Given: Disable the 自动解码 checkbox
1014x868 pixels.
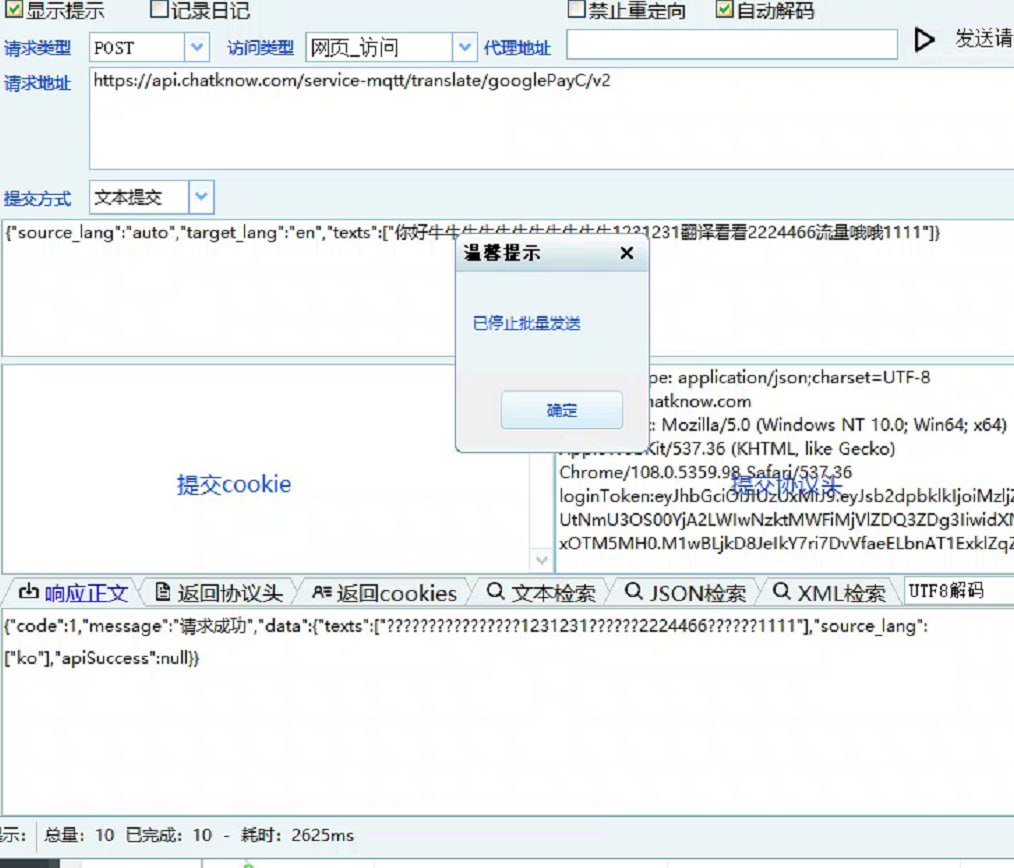Looking at the screenshot, I should coord(725,10).
